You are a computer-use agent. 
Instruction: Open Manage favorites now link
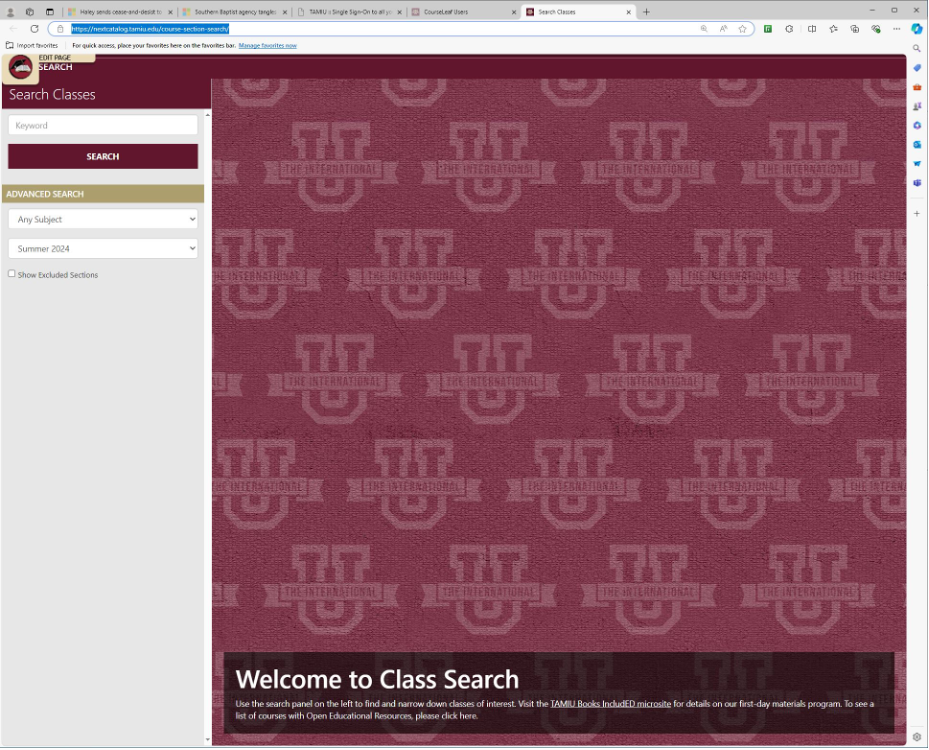(267, 46)
